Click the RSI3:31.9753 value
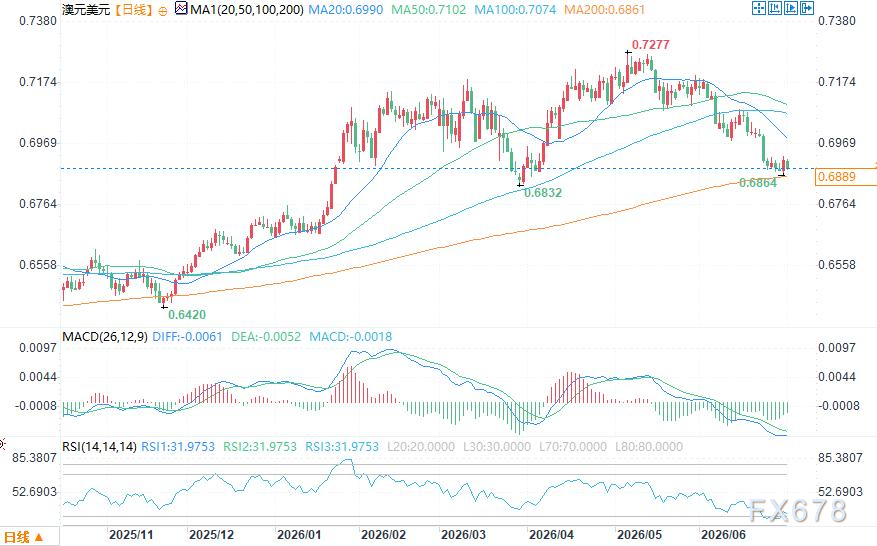The width and height of the screenshot is (877, 546). (x=342, y=447)
